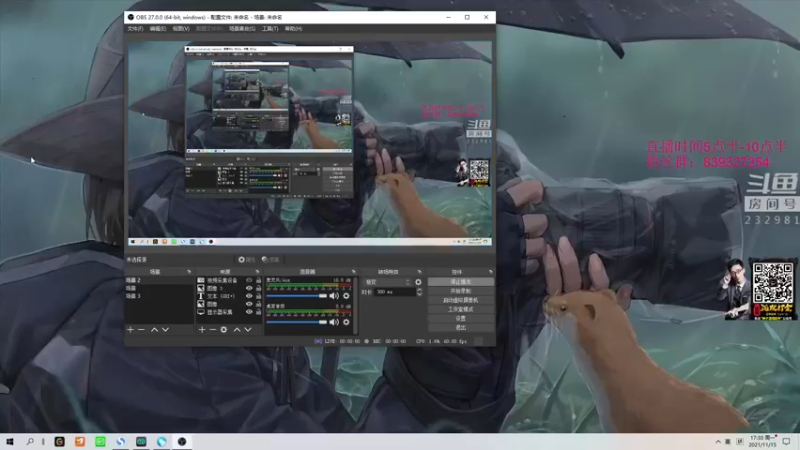The height and width of the screenshot is (450, 800).
Task: Pop out the 来源 dock panel
Action: (257, 272)
